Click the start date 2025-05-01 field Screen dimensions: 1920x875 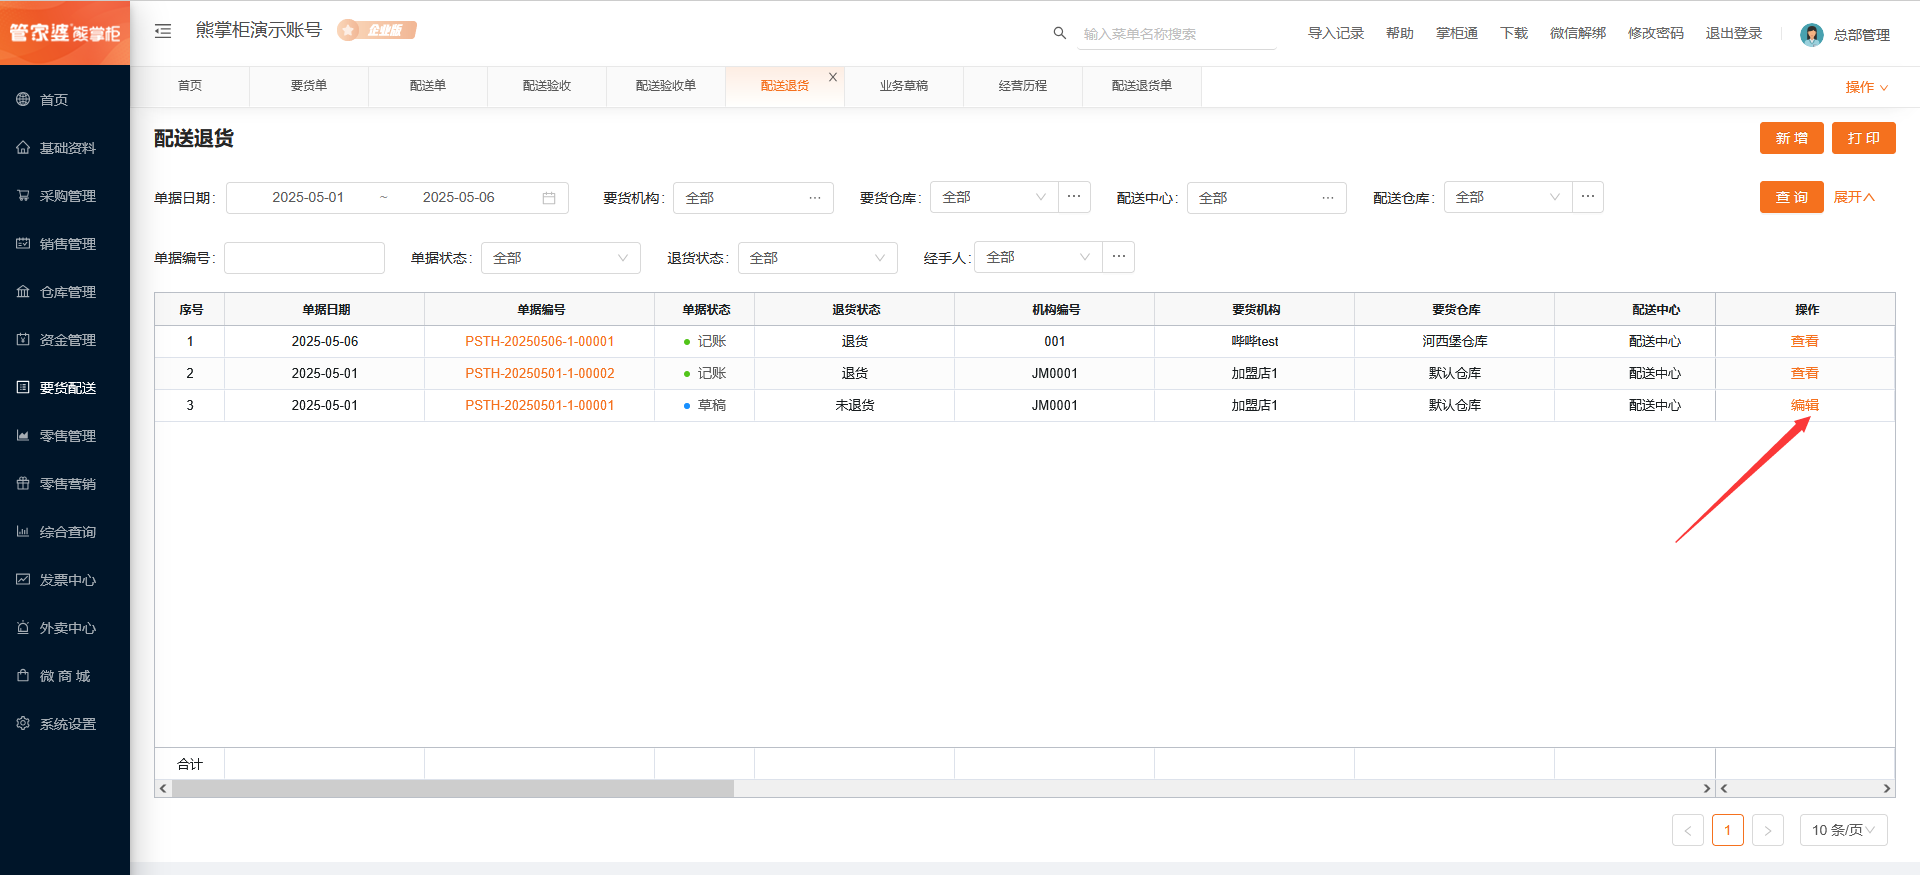pyautogui.click(x=308, y=198)
